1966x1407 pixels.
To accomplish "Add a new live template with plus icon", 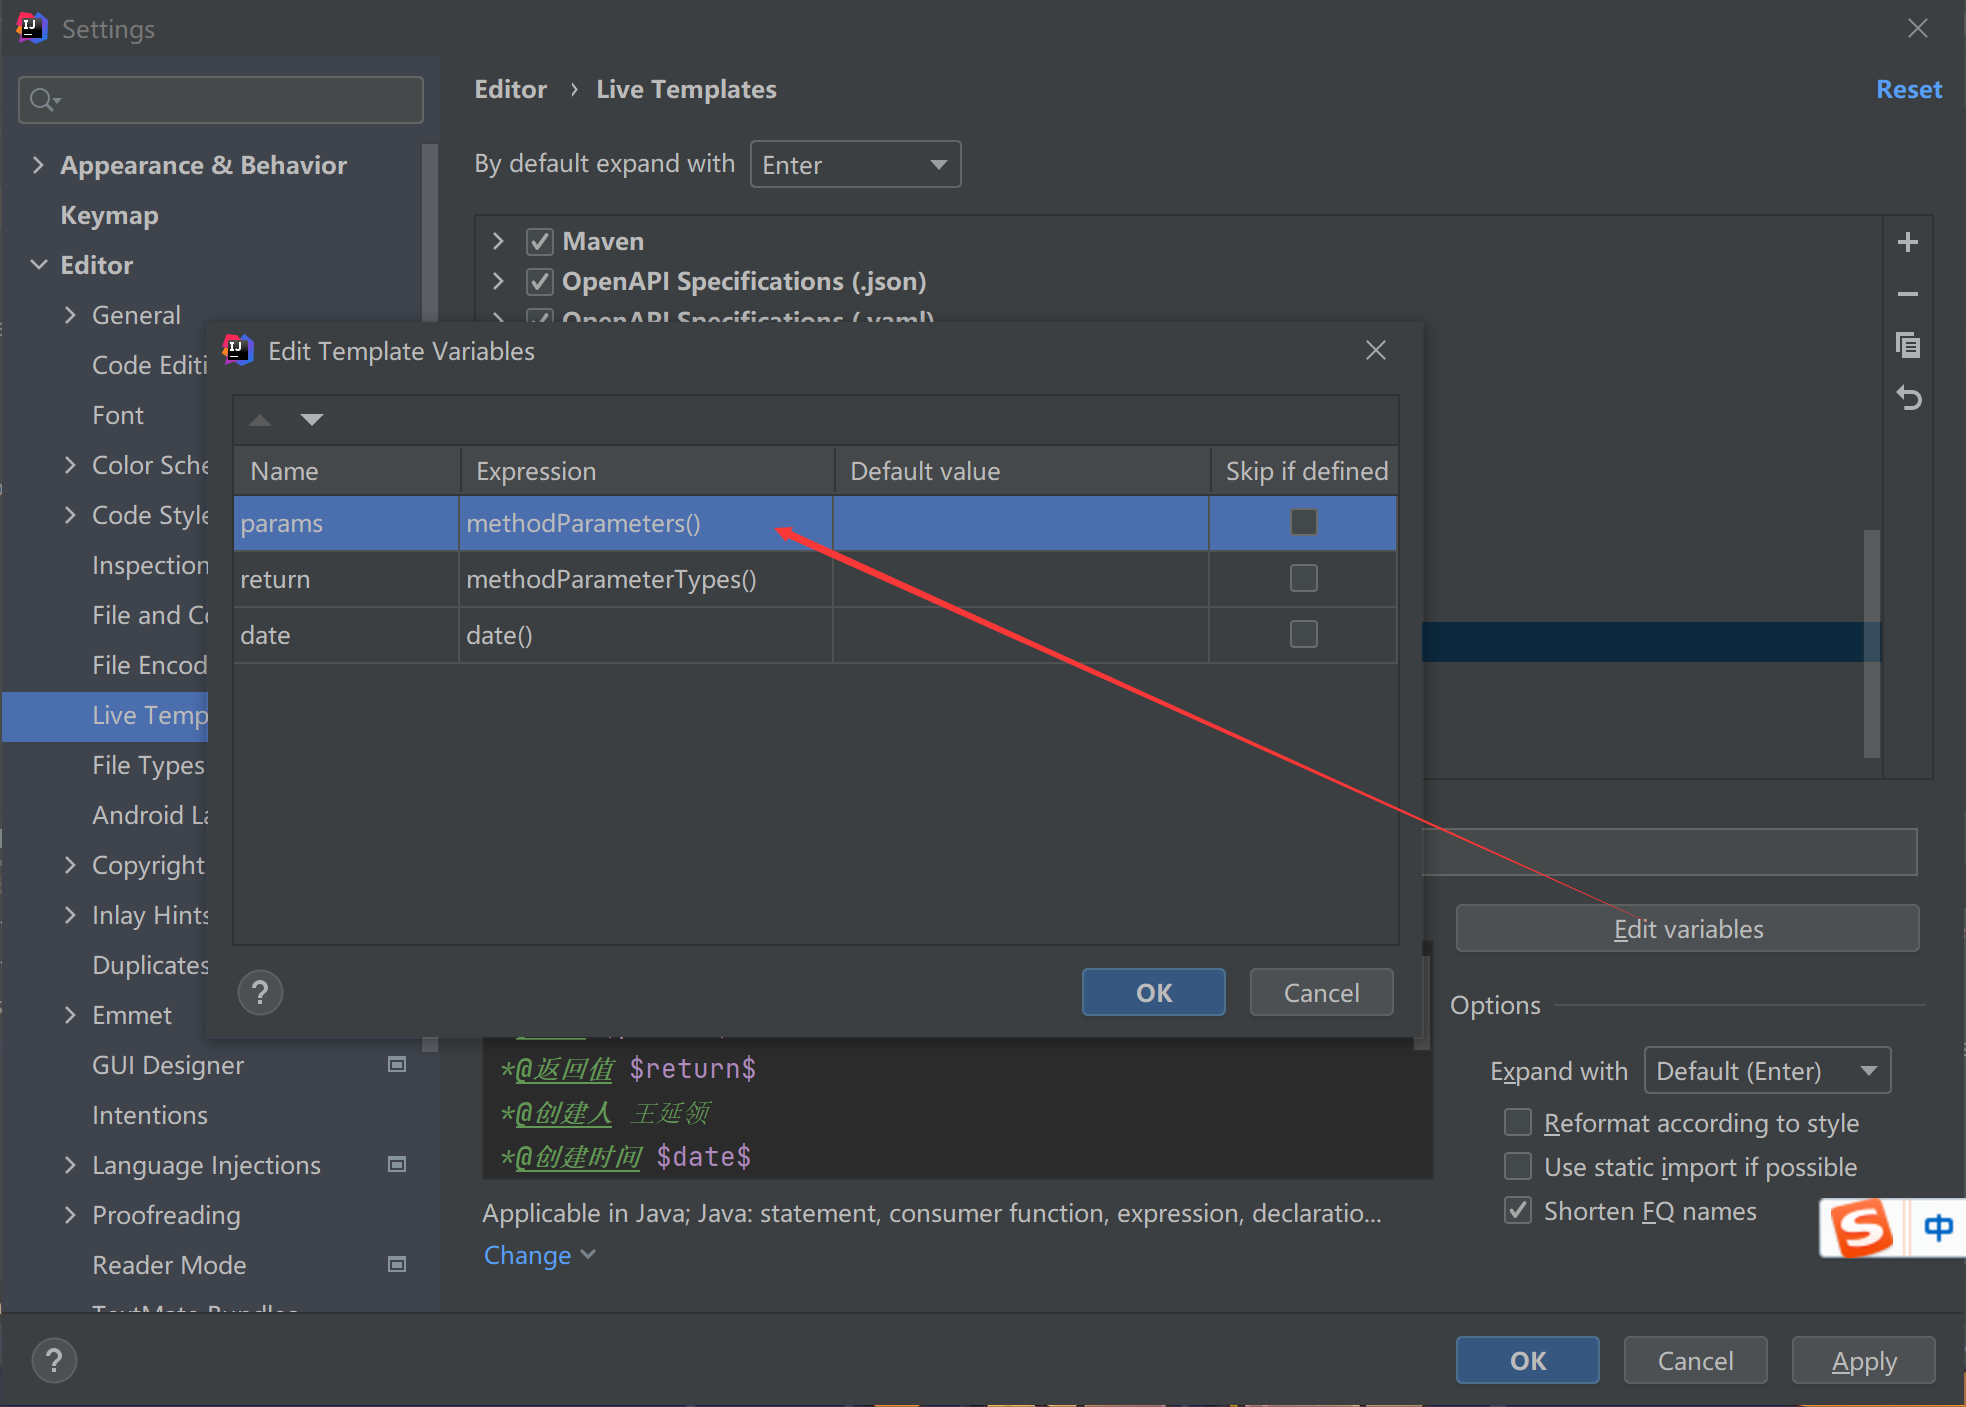I will coord(1907,242).
